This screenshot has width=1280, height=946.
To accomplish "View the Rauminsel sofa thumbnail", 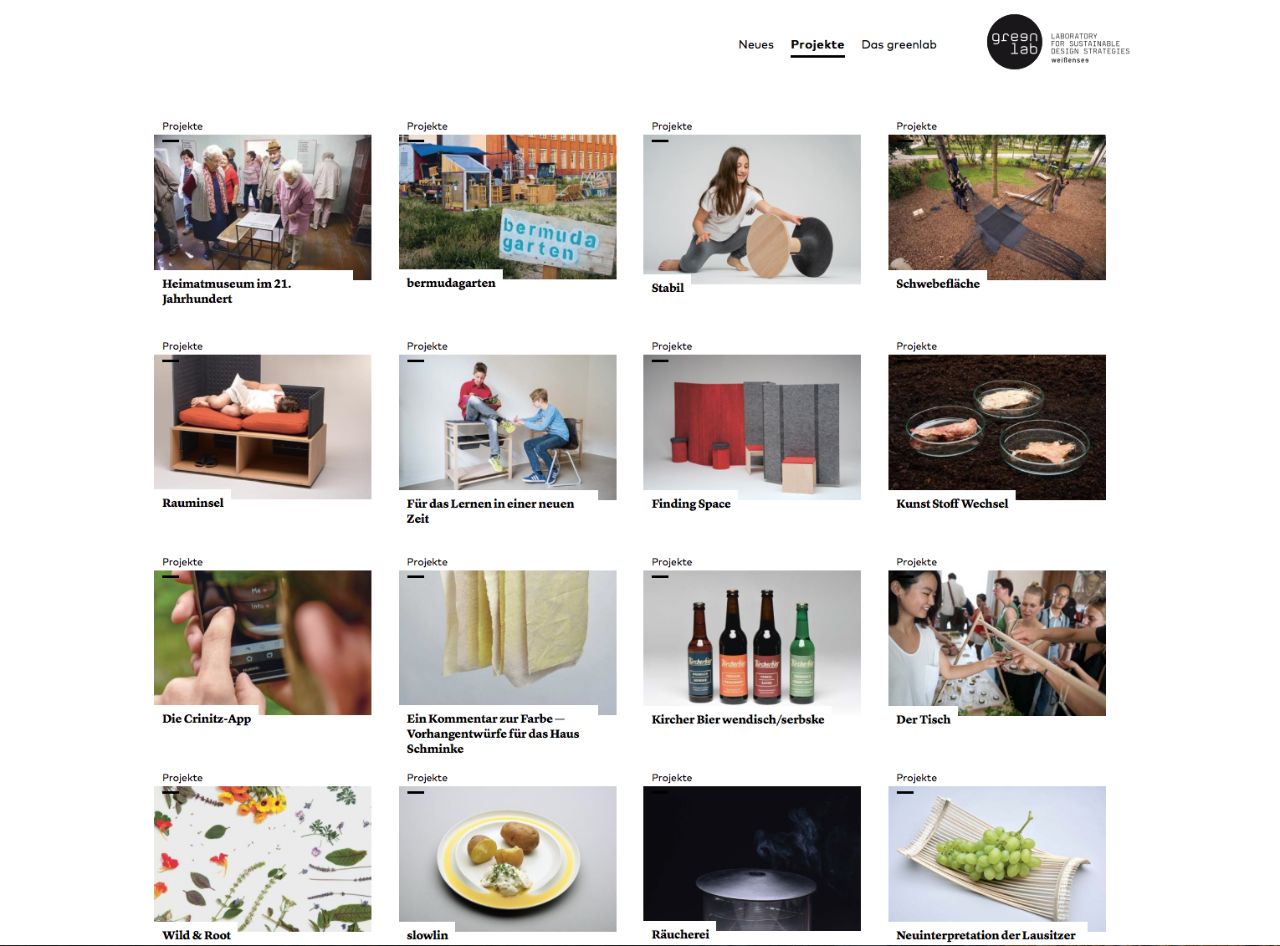I will point(262,426).
